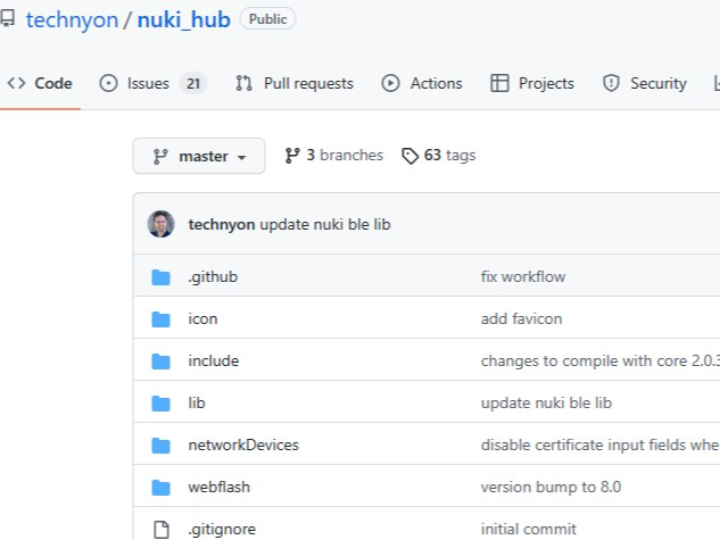
Task: Open the master branch dropdown
Action: tap(199, 156)
